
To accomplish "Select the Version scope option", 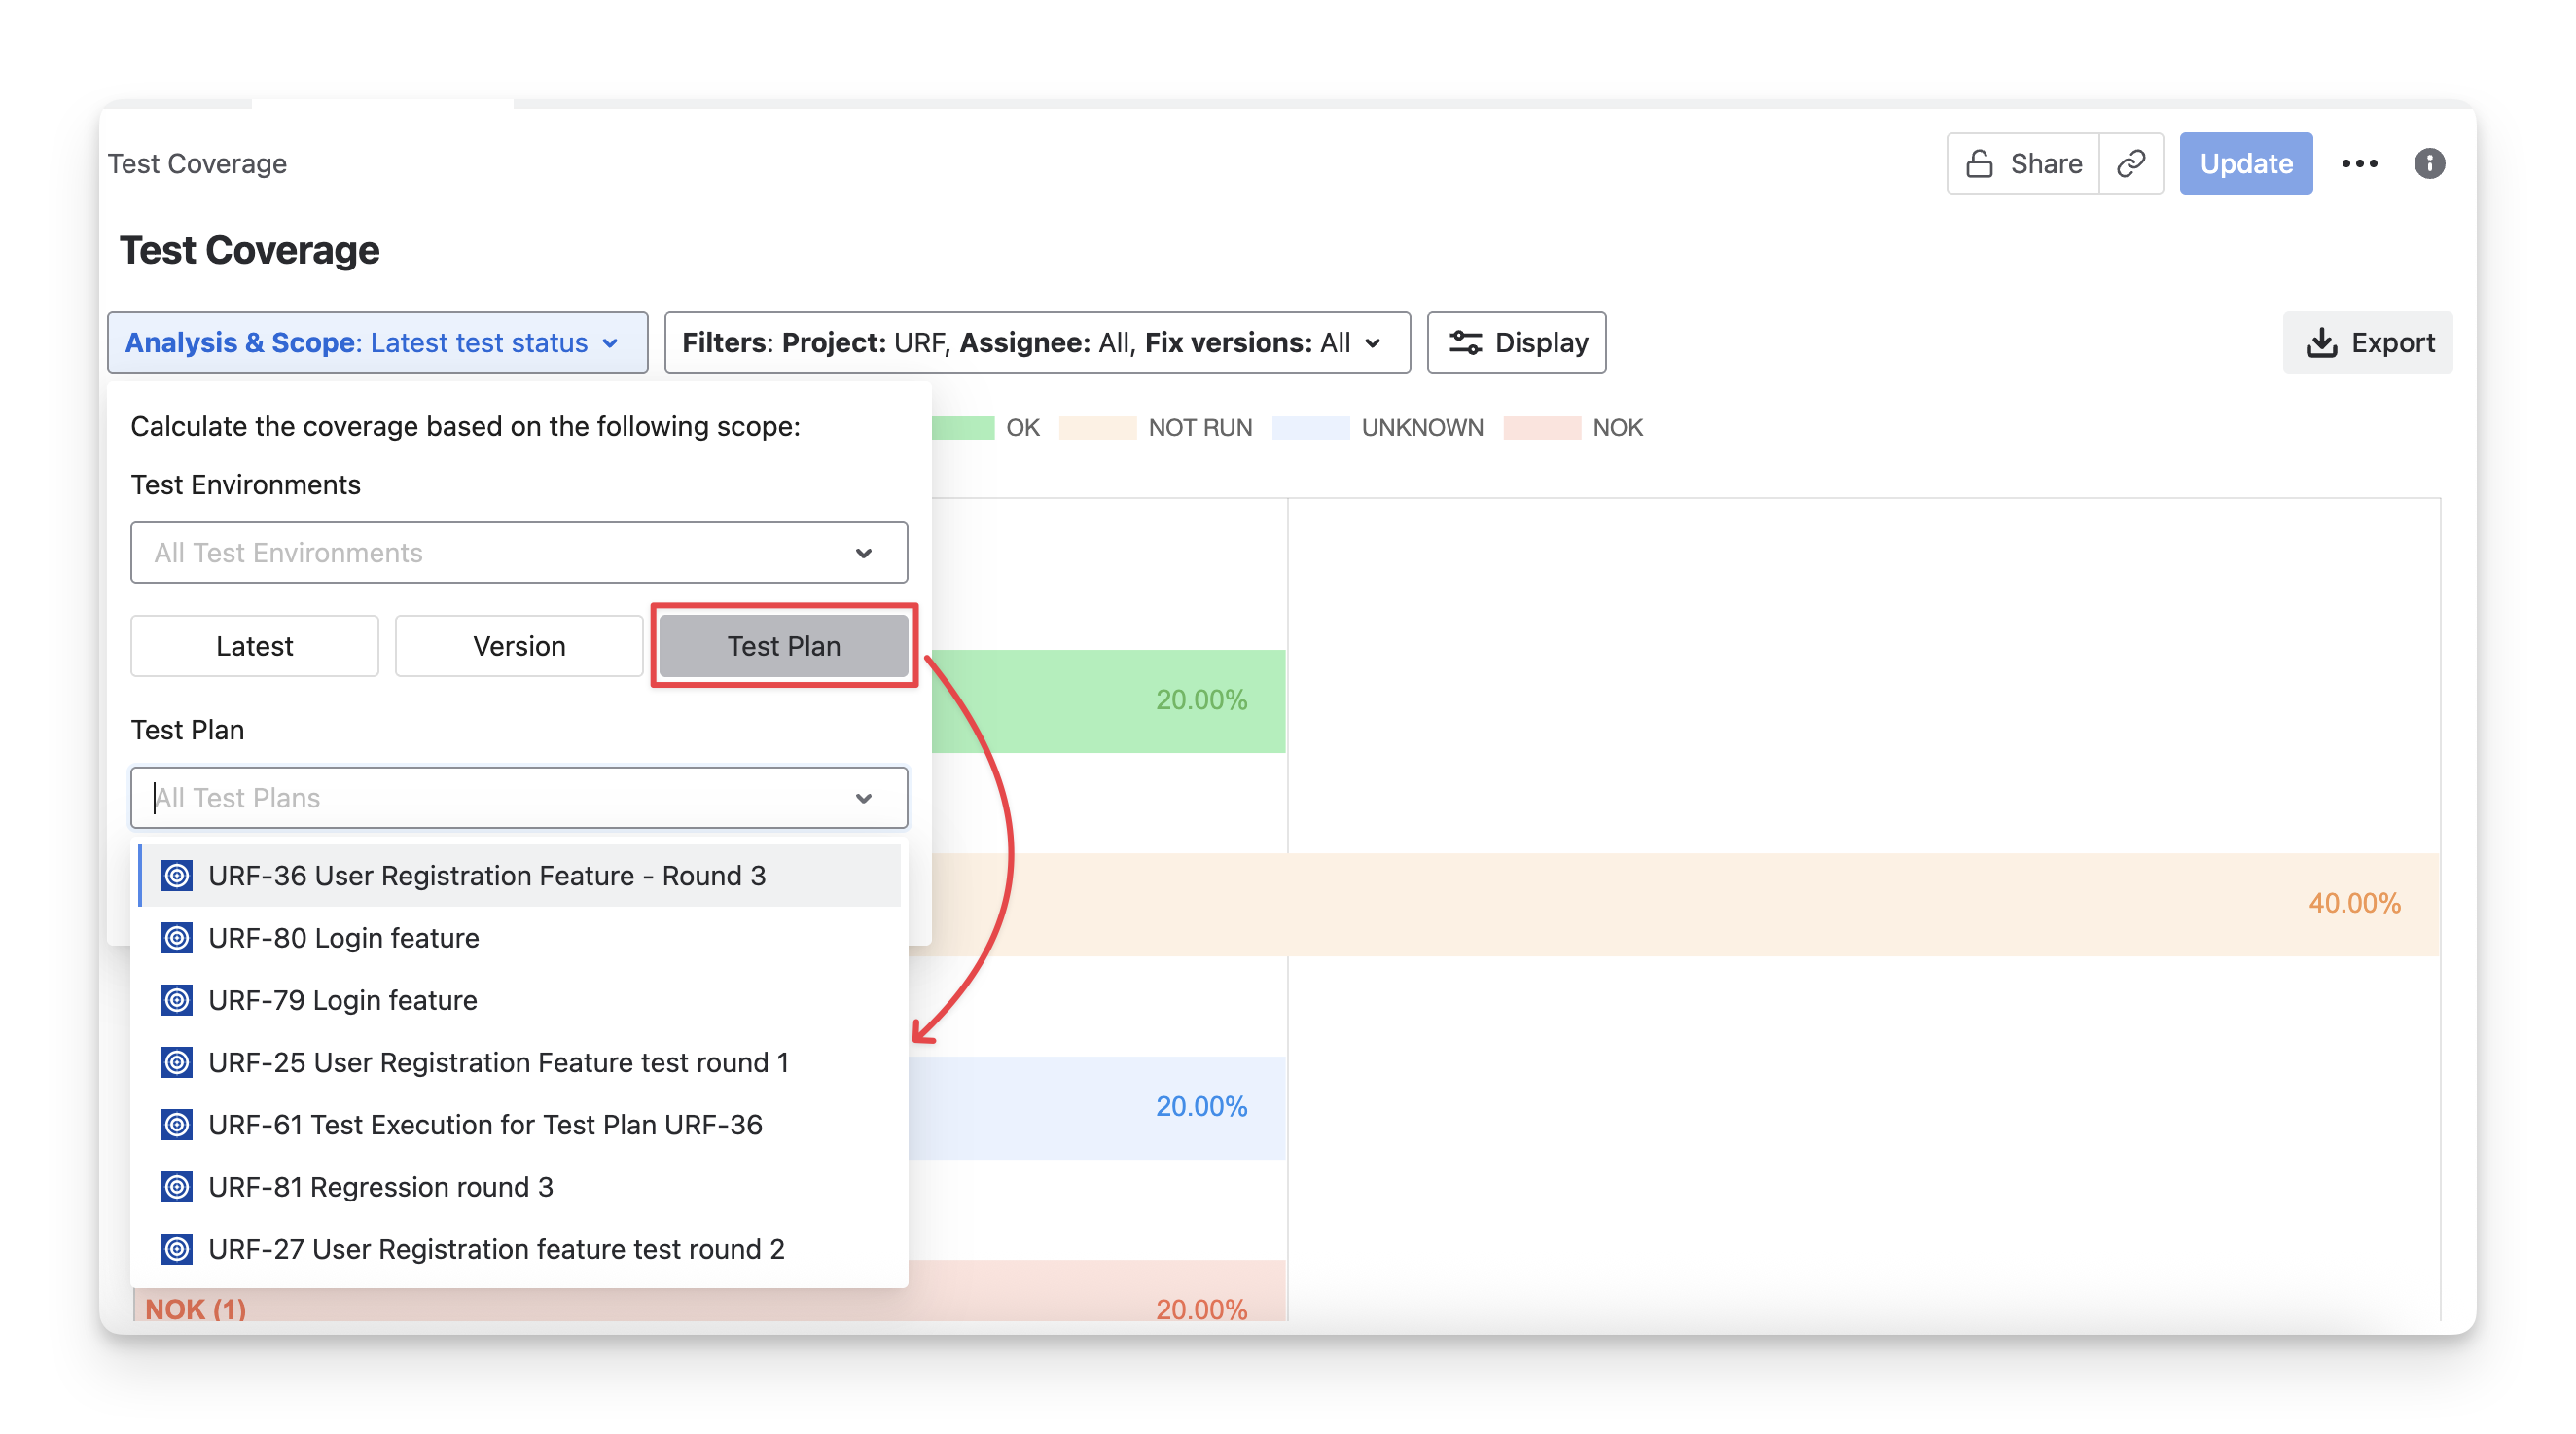I will click(519, 646).
